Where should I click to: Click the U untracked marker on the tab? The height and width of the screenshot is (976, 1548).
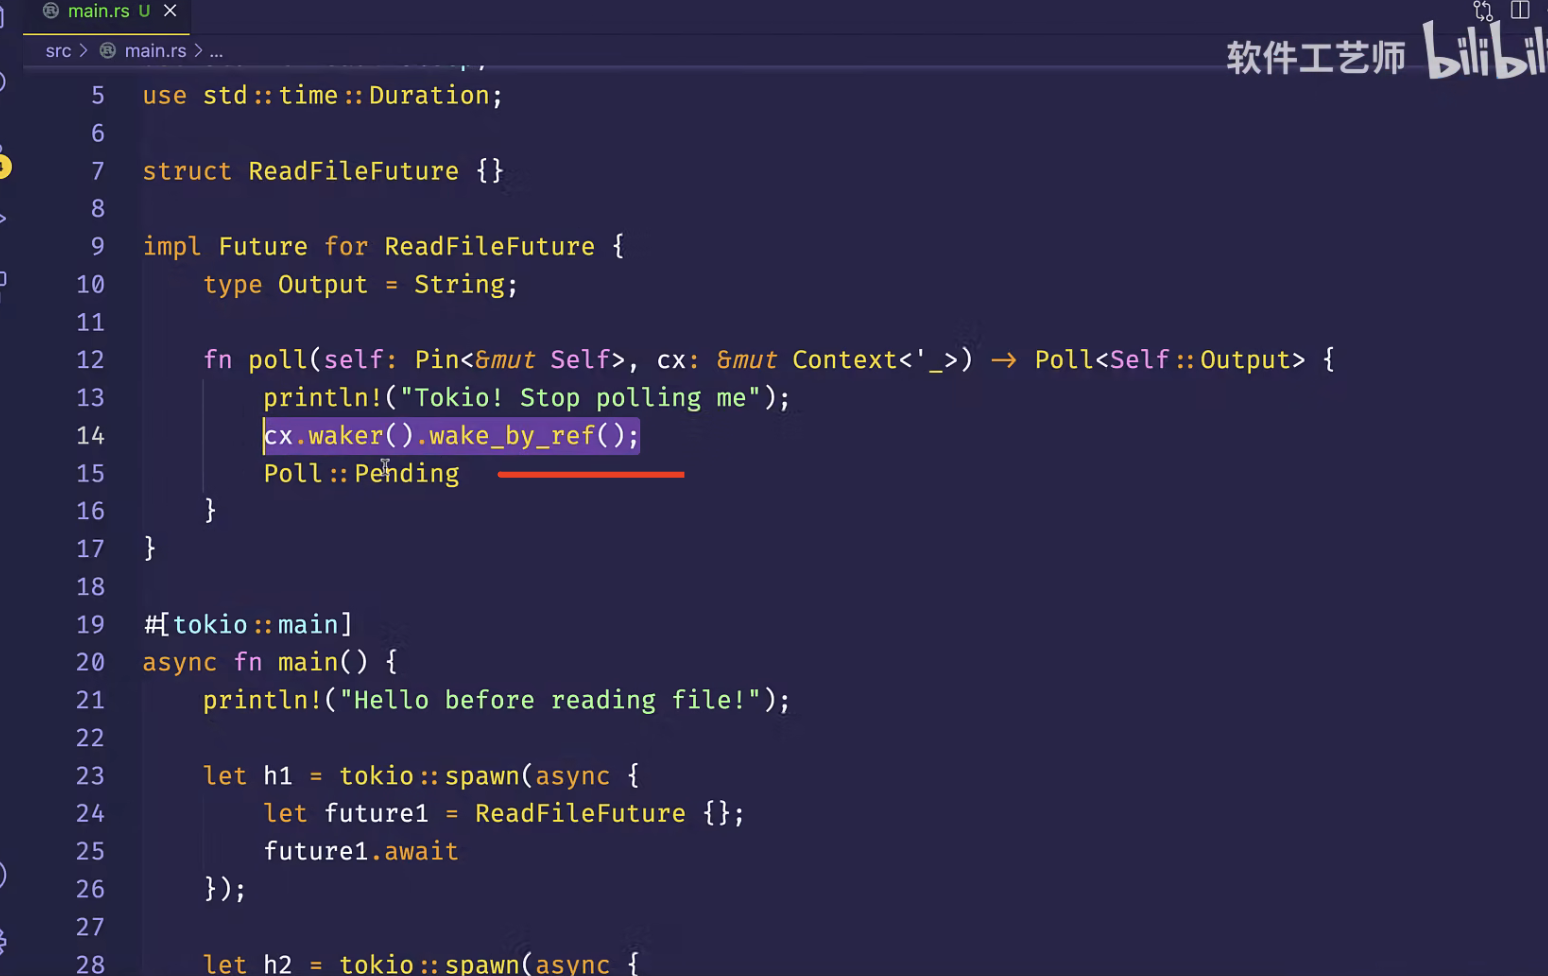[145, 11]
